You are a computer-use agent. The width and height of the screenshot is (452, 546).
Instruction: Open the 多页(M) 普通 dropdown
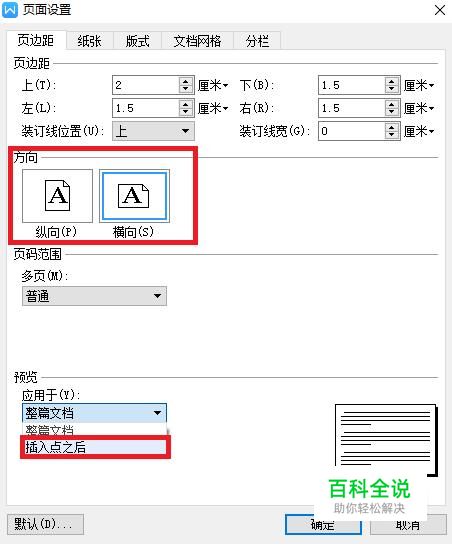(94, 296)
